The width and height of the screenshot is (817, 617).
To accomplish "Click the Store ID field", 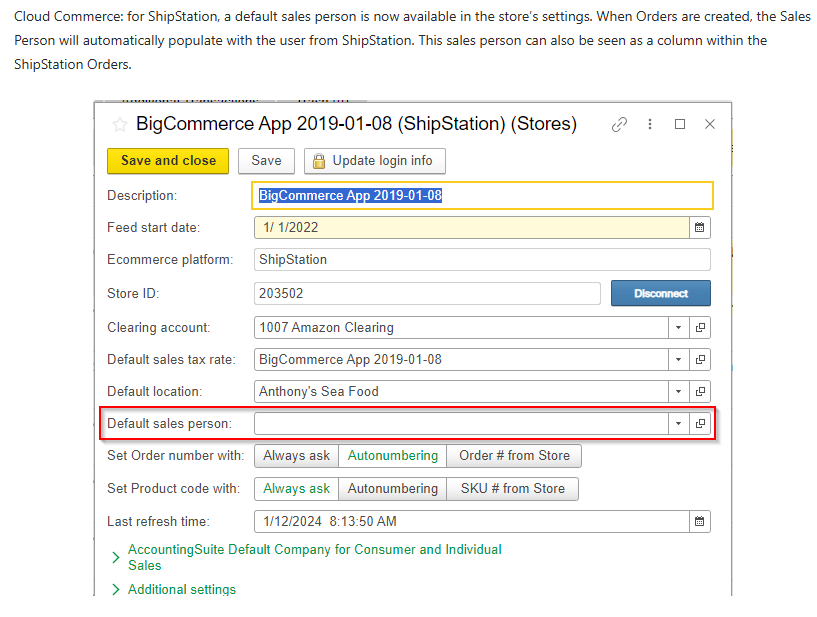I will (x=427, y=293).
